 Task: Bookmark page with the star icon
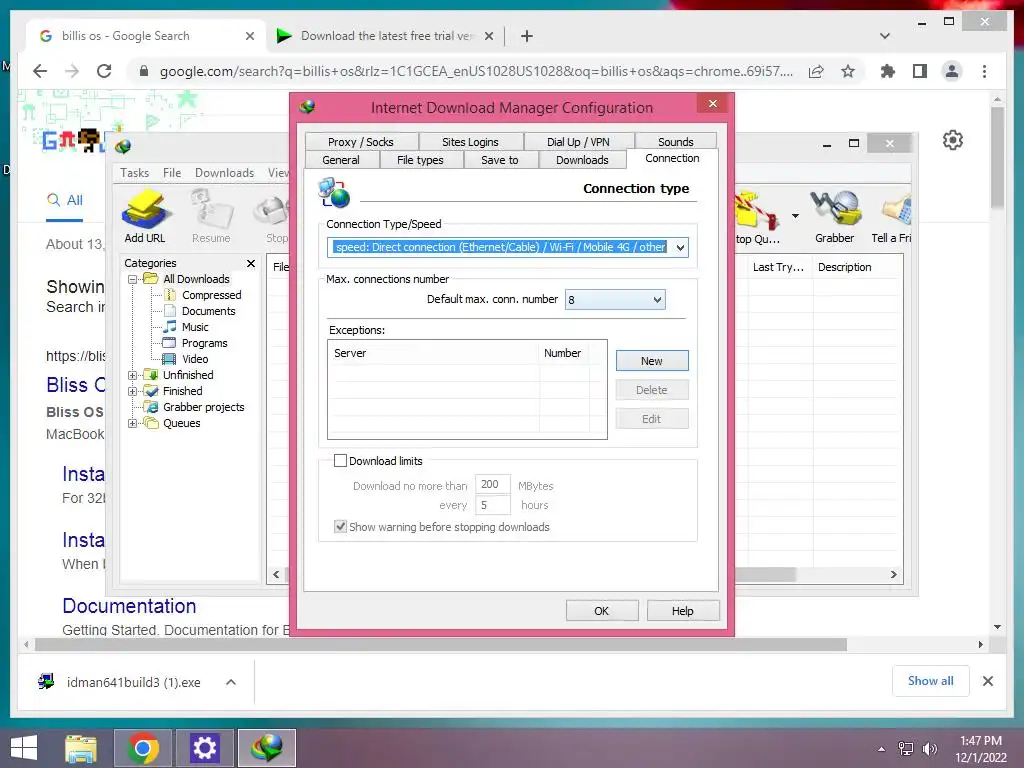coord(848,71)
